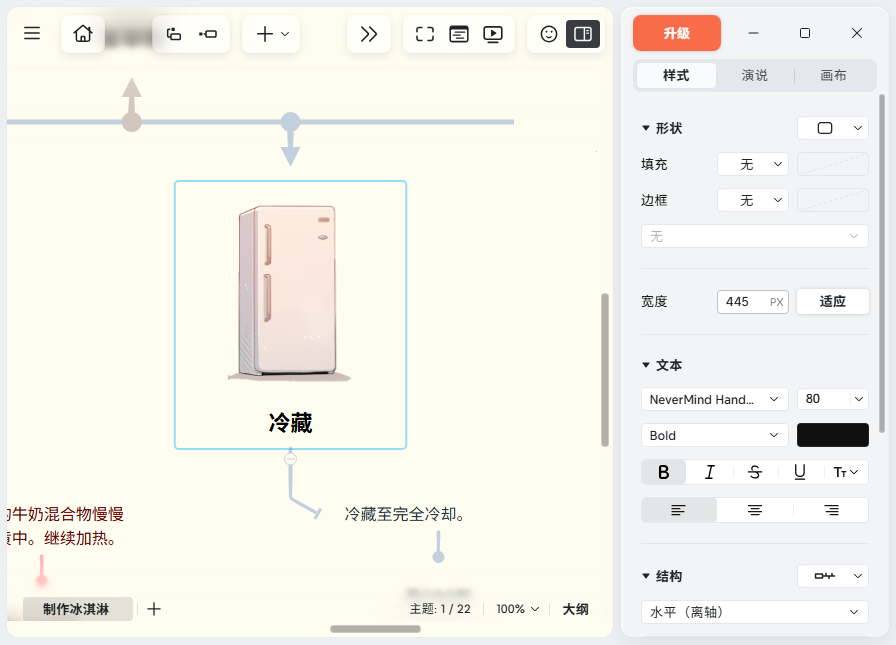
Task: Enter ZEN full-screen mode icon
Action: click(425, 34)
